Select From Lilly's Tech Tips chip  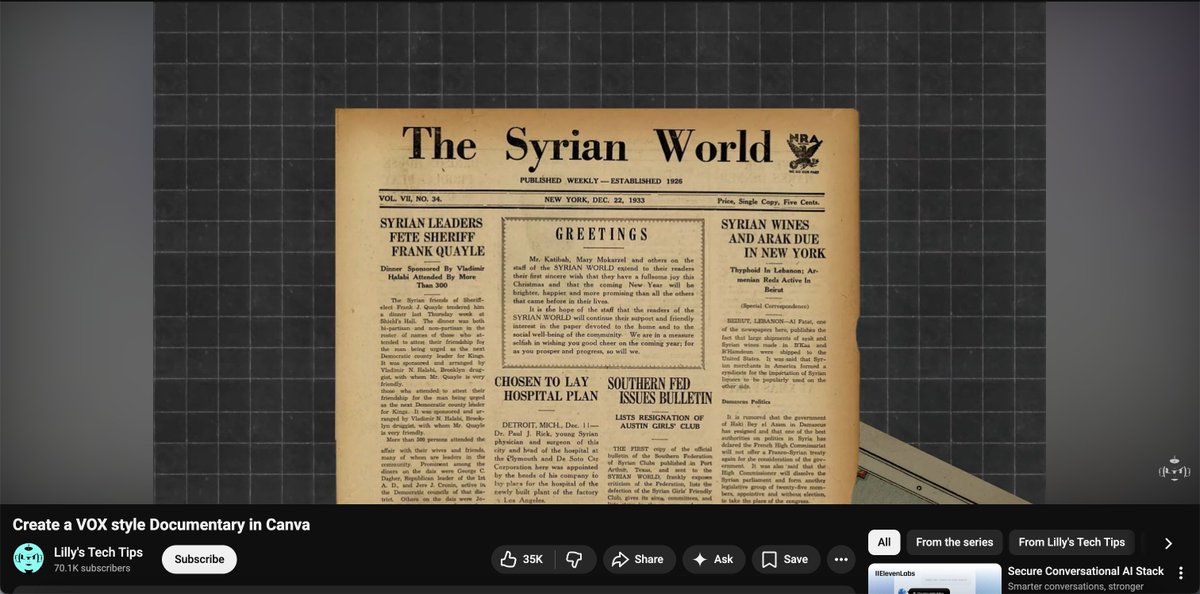tap(1072, 542)
